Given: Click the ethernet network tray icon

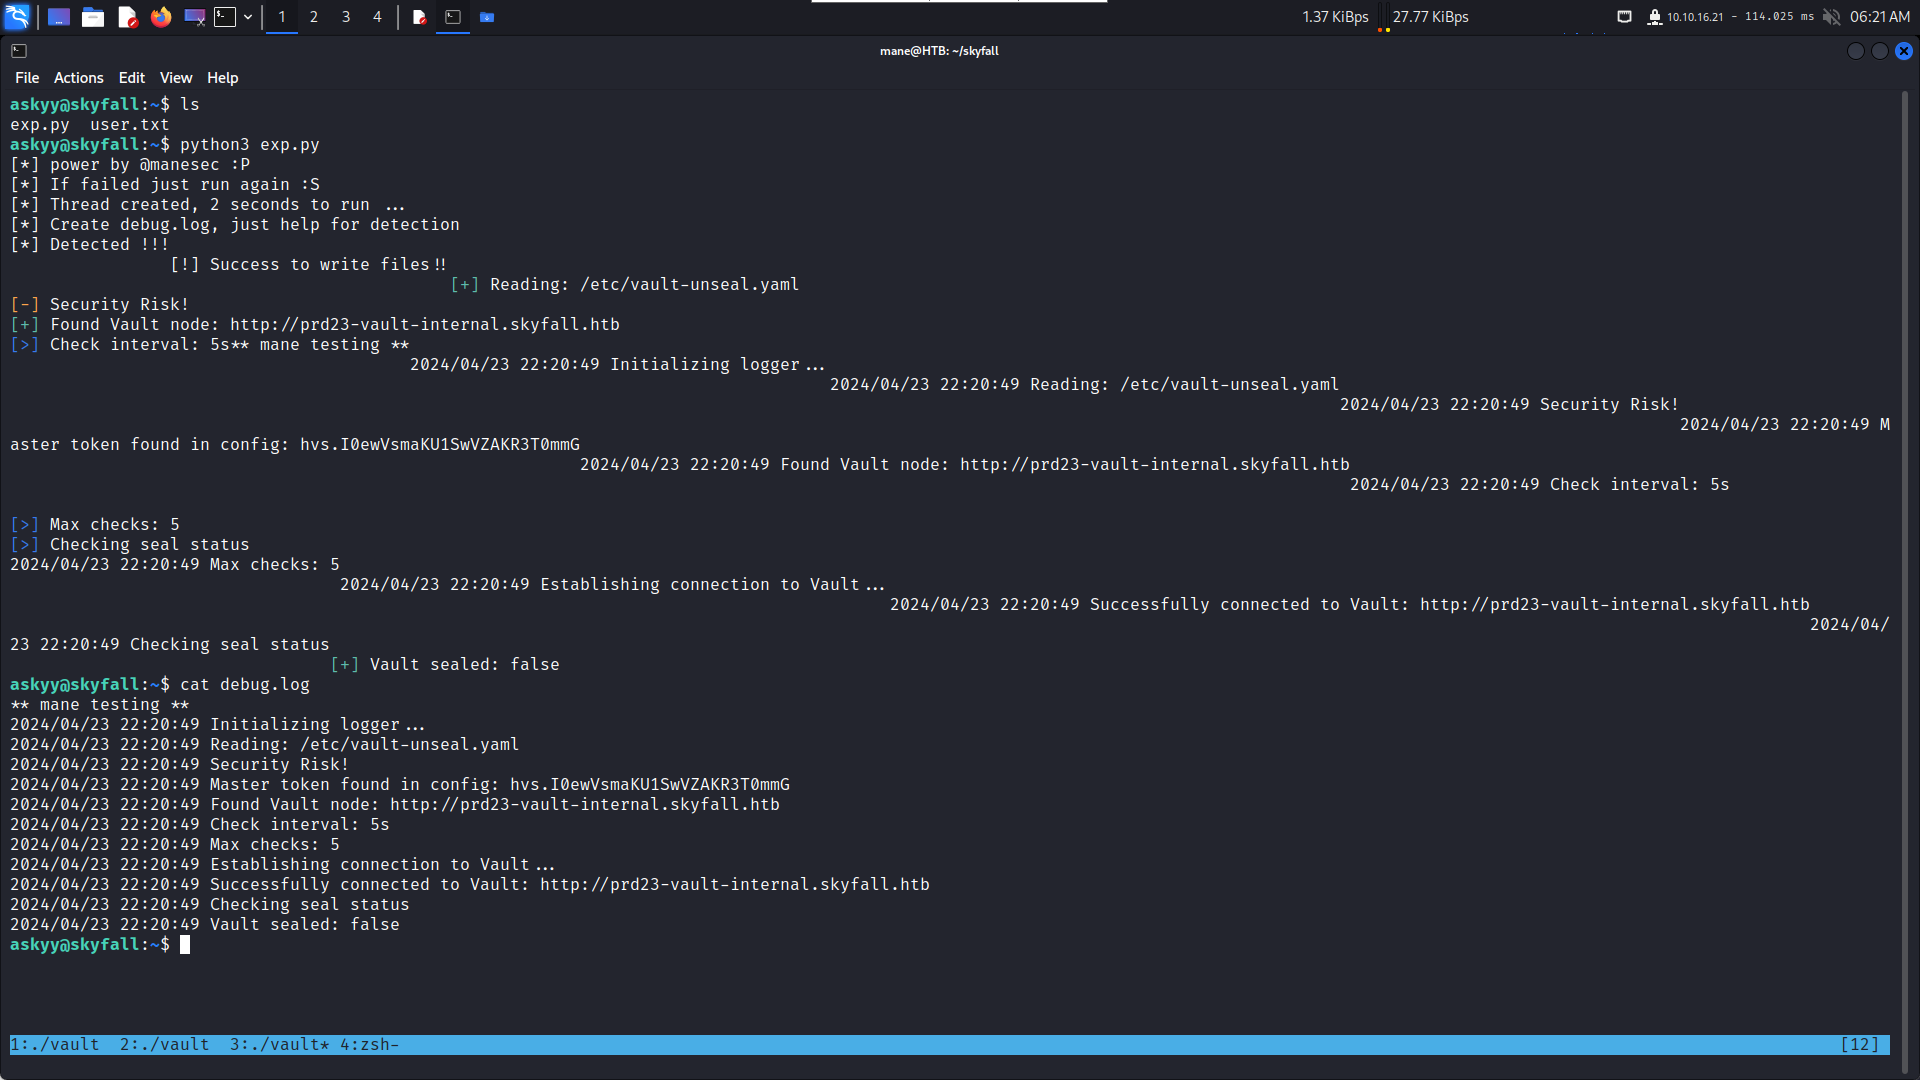Looking at the screenshot, I should (1625, 17).
